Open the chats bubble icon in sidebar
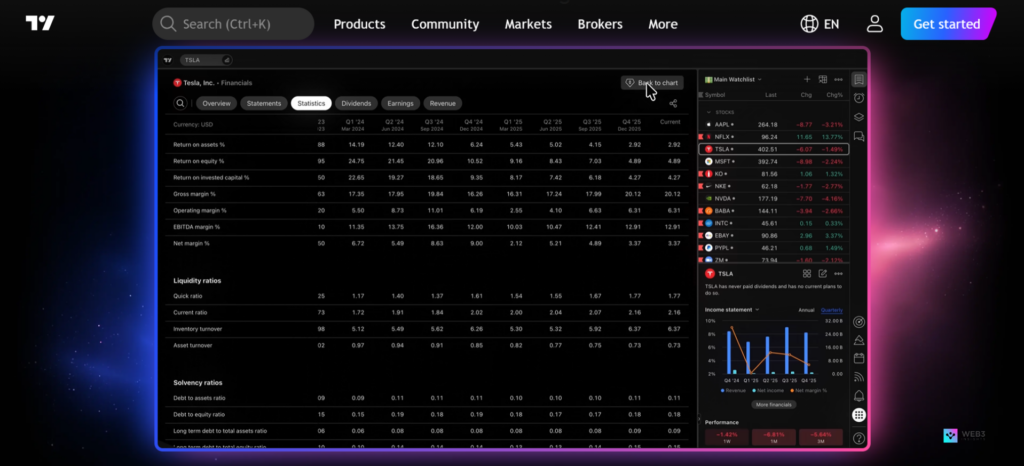Screen dimensions: 1024x466 [x=859, y=136]
